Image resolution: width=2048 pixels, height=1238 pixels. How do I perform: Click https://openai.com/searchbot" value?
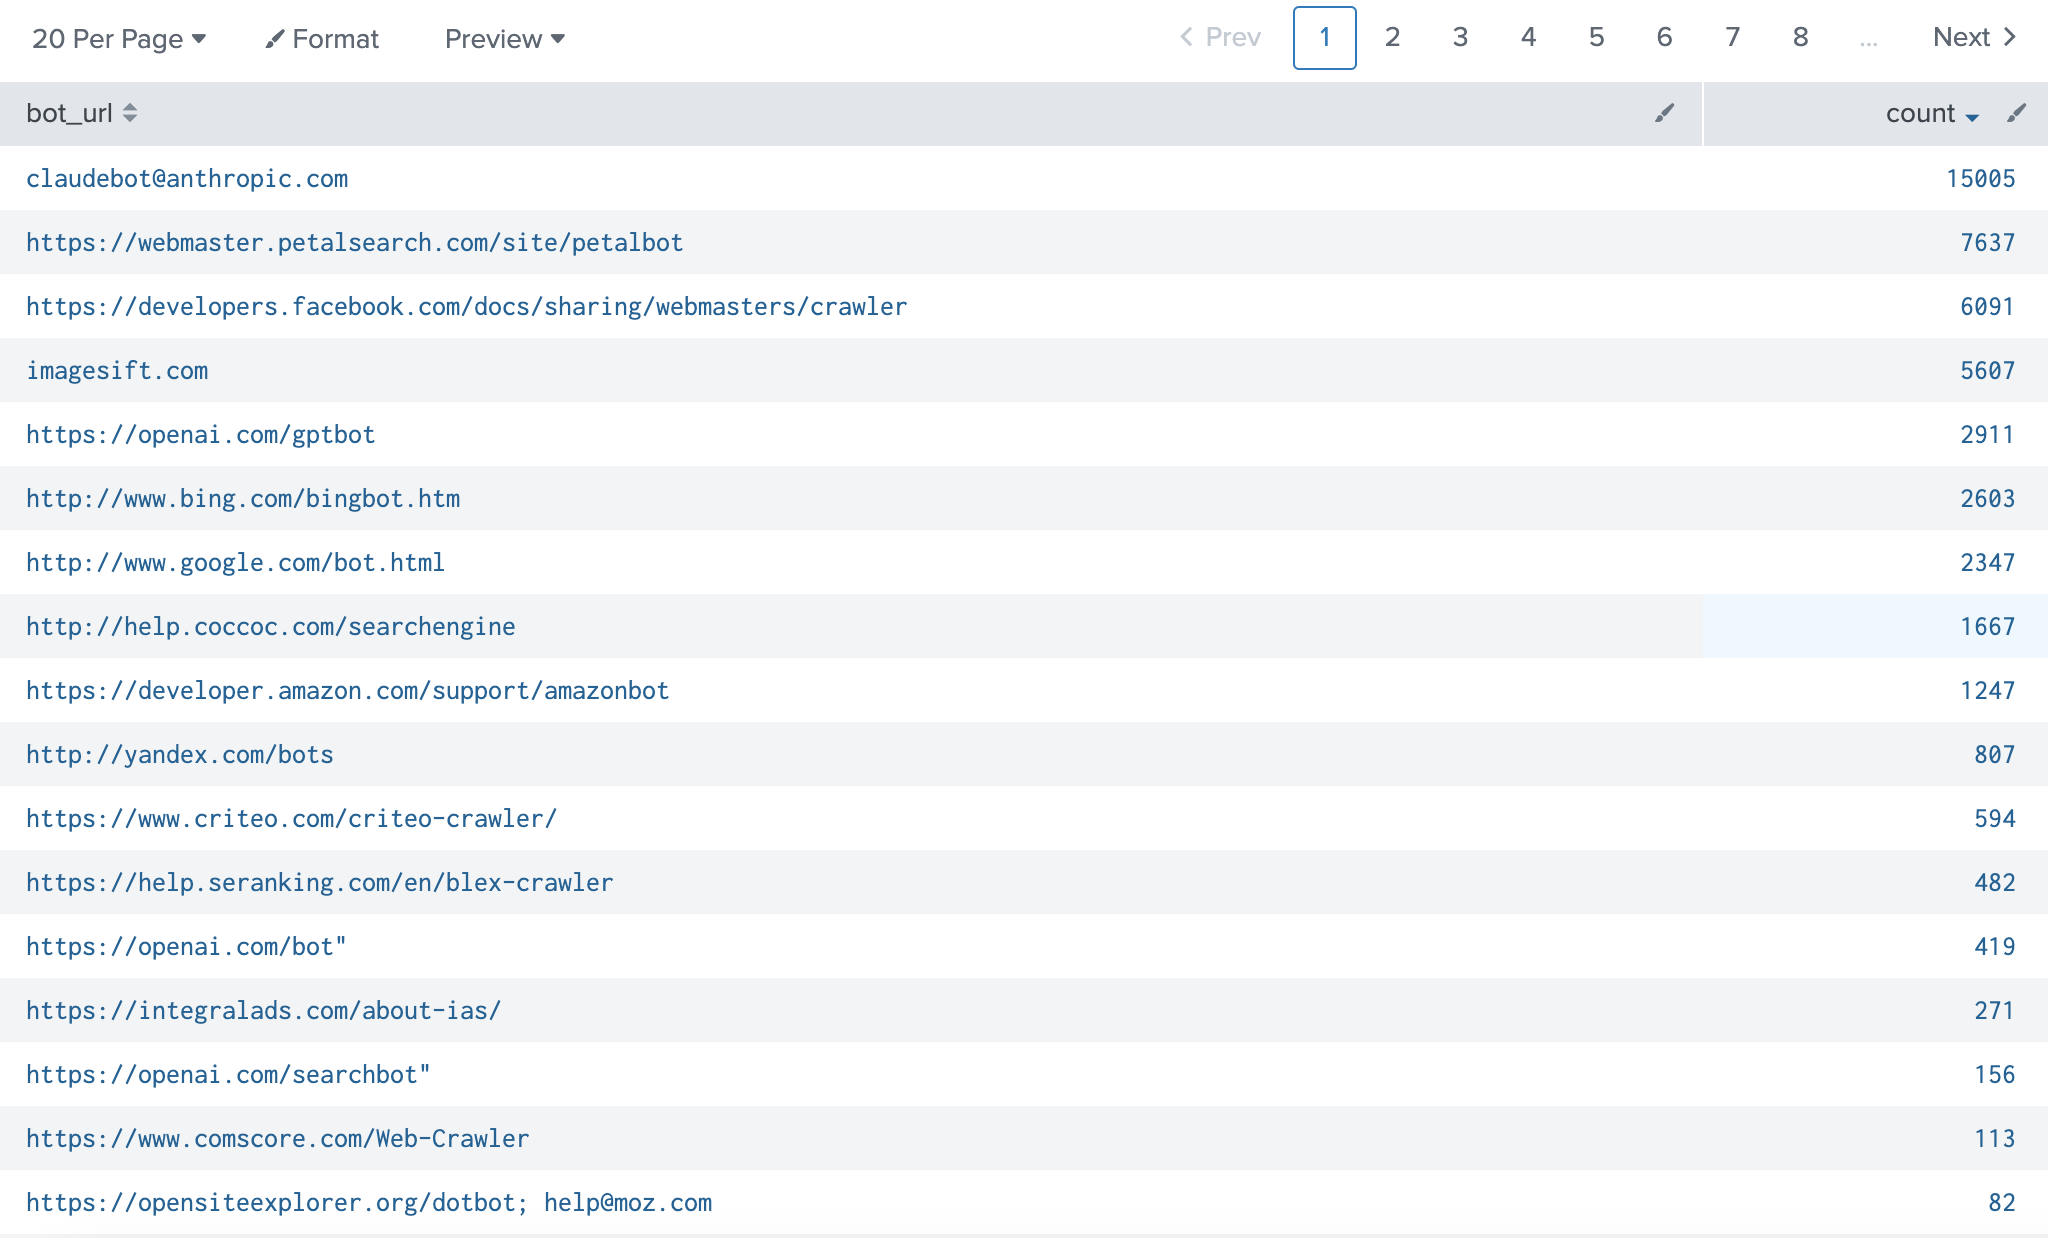(228, 1074)
